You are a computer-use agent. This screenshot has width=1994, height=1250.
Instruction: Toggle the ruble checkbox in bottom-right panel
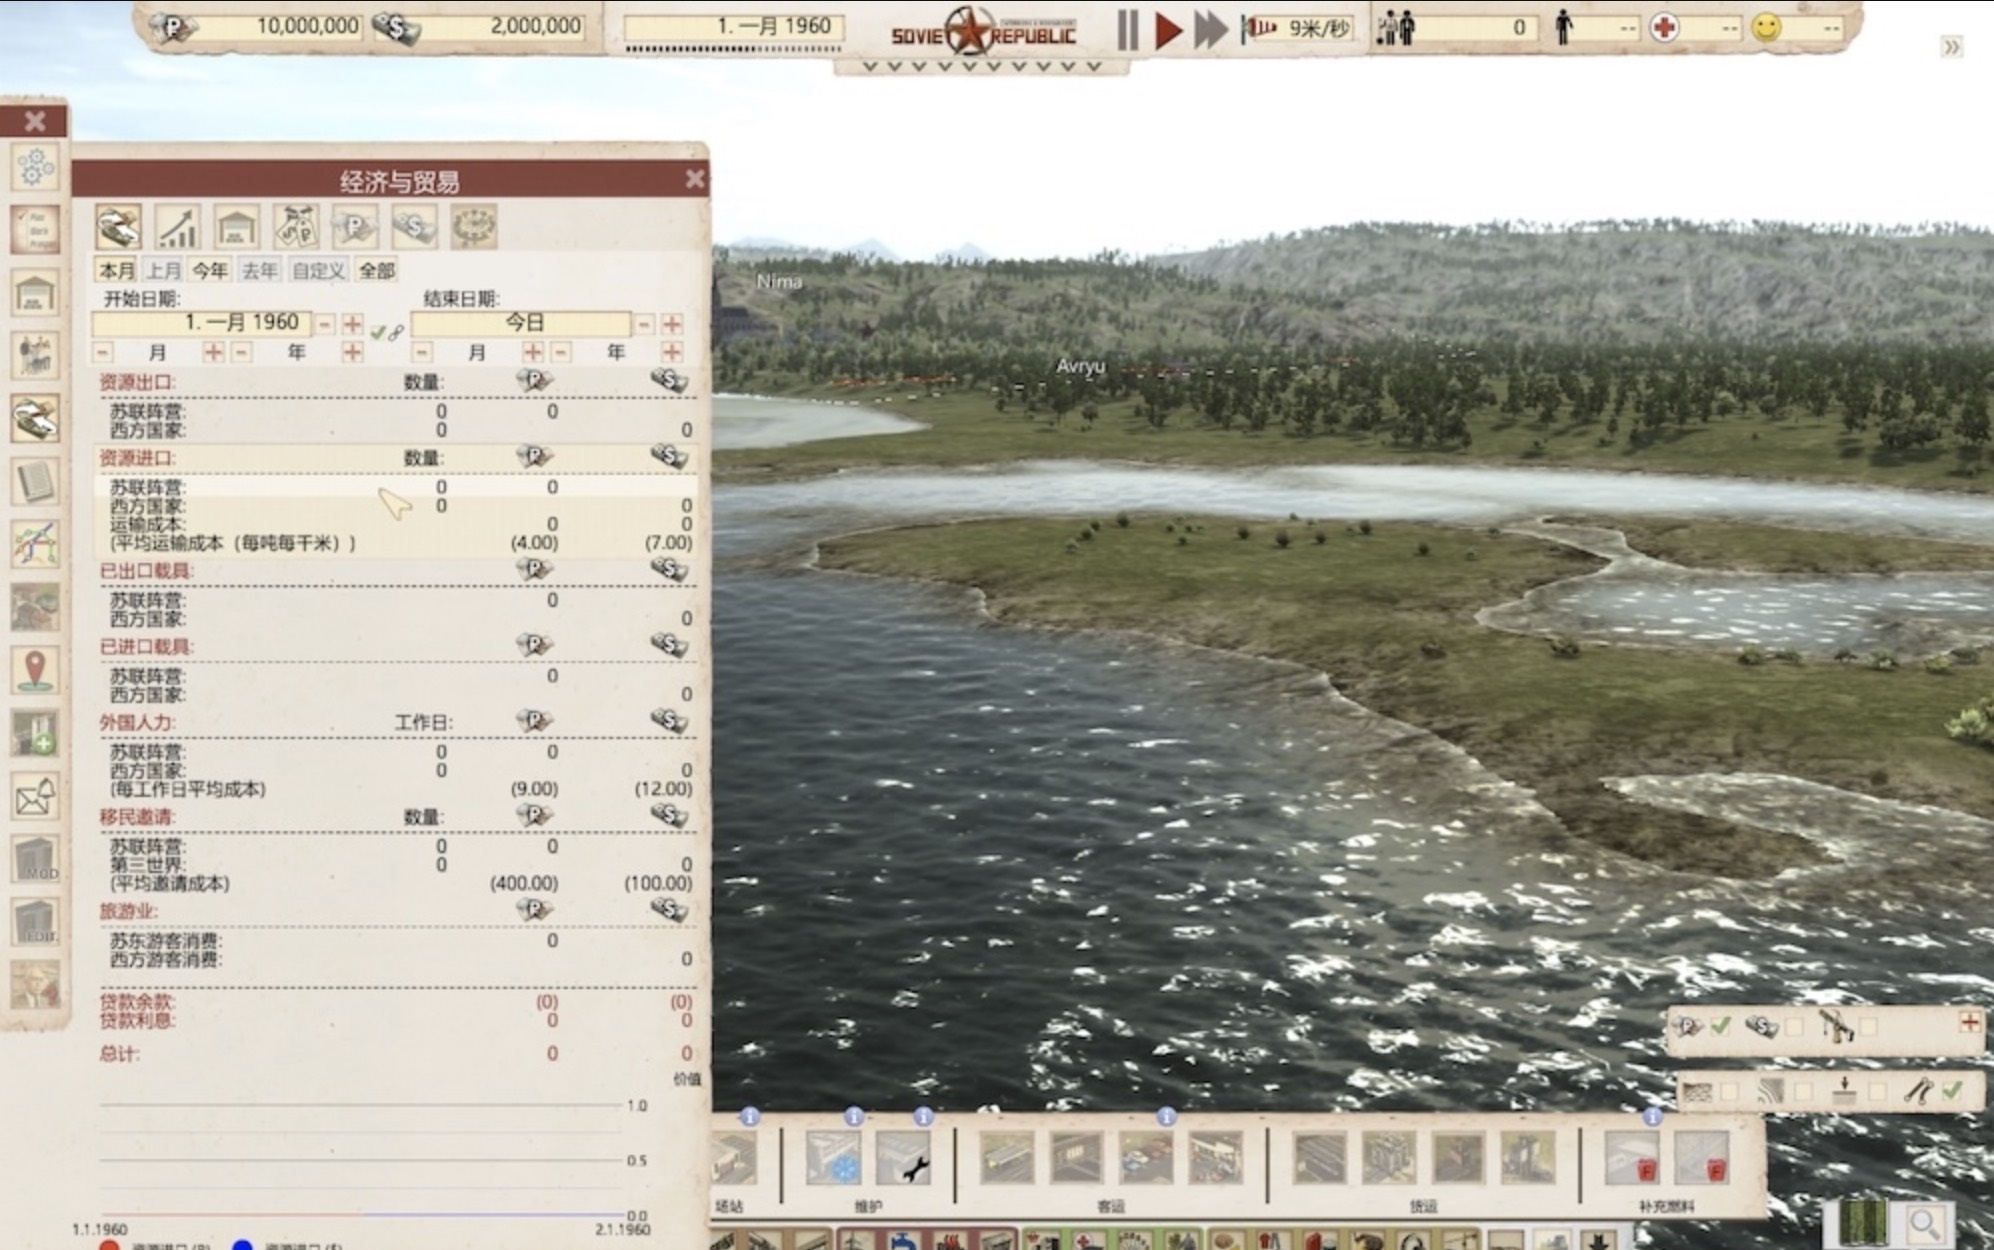click(1720, 1026)
